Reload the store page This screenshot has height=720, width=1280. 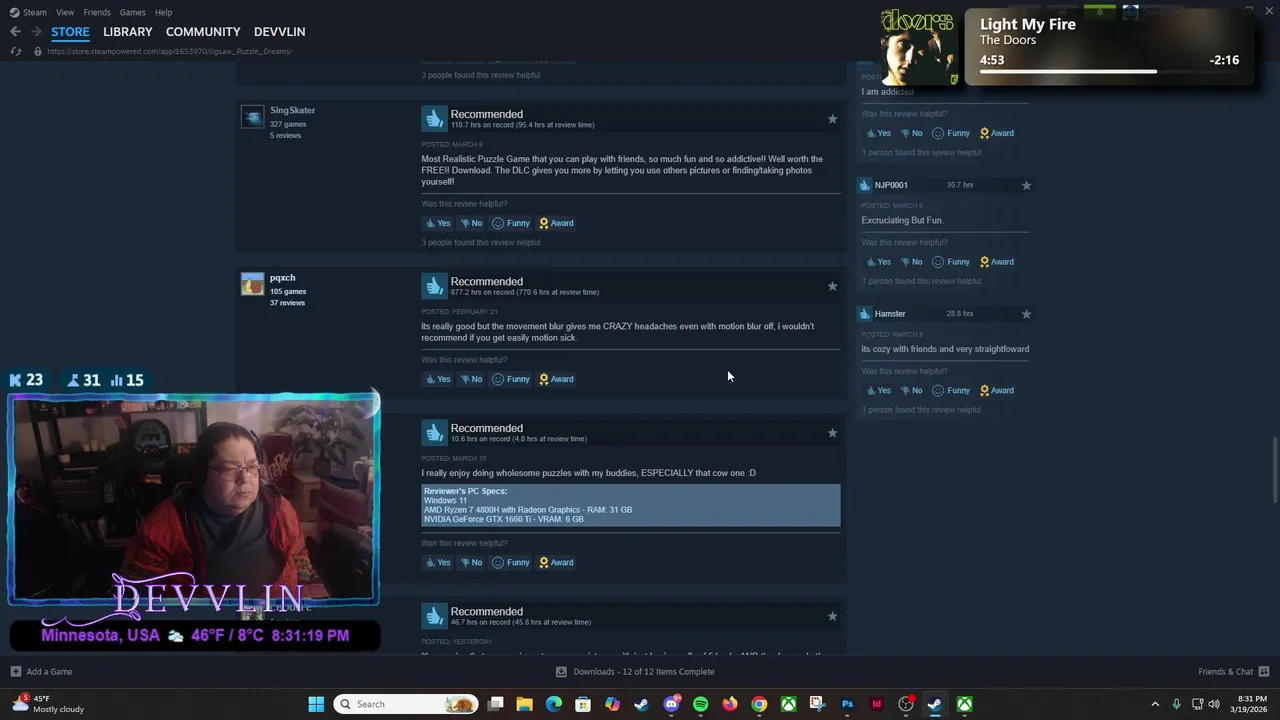point(15,51)
